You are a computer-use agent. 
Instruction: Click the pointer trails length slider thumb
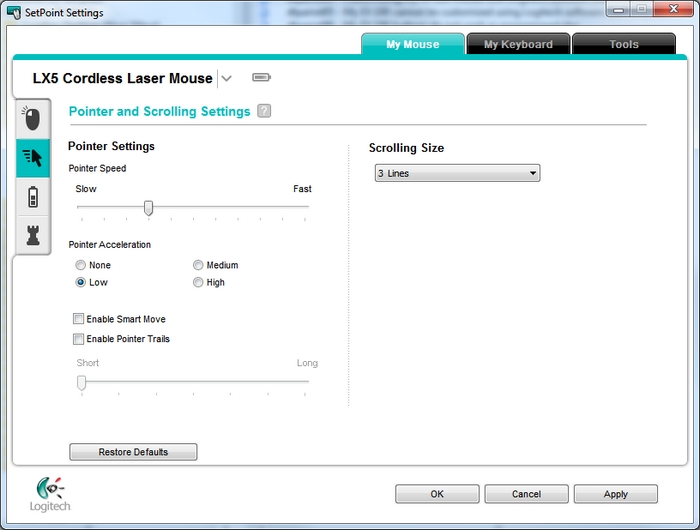click(x=81, y=383)
